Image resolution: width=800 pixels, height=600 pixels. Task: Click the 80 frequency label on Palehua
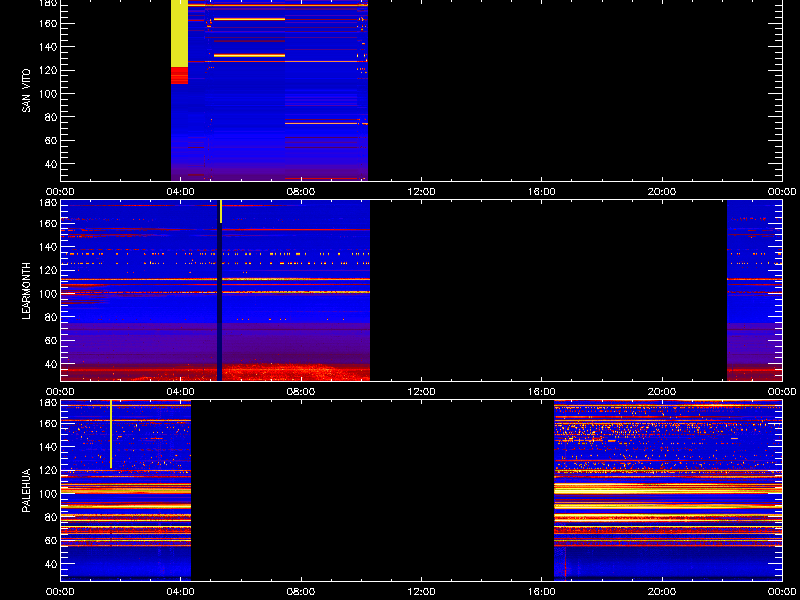[x=52, y=517]
